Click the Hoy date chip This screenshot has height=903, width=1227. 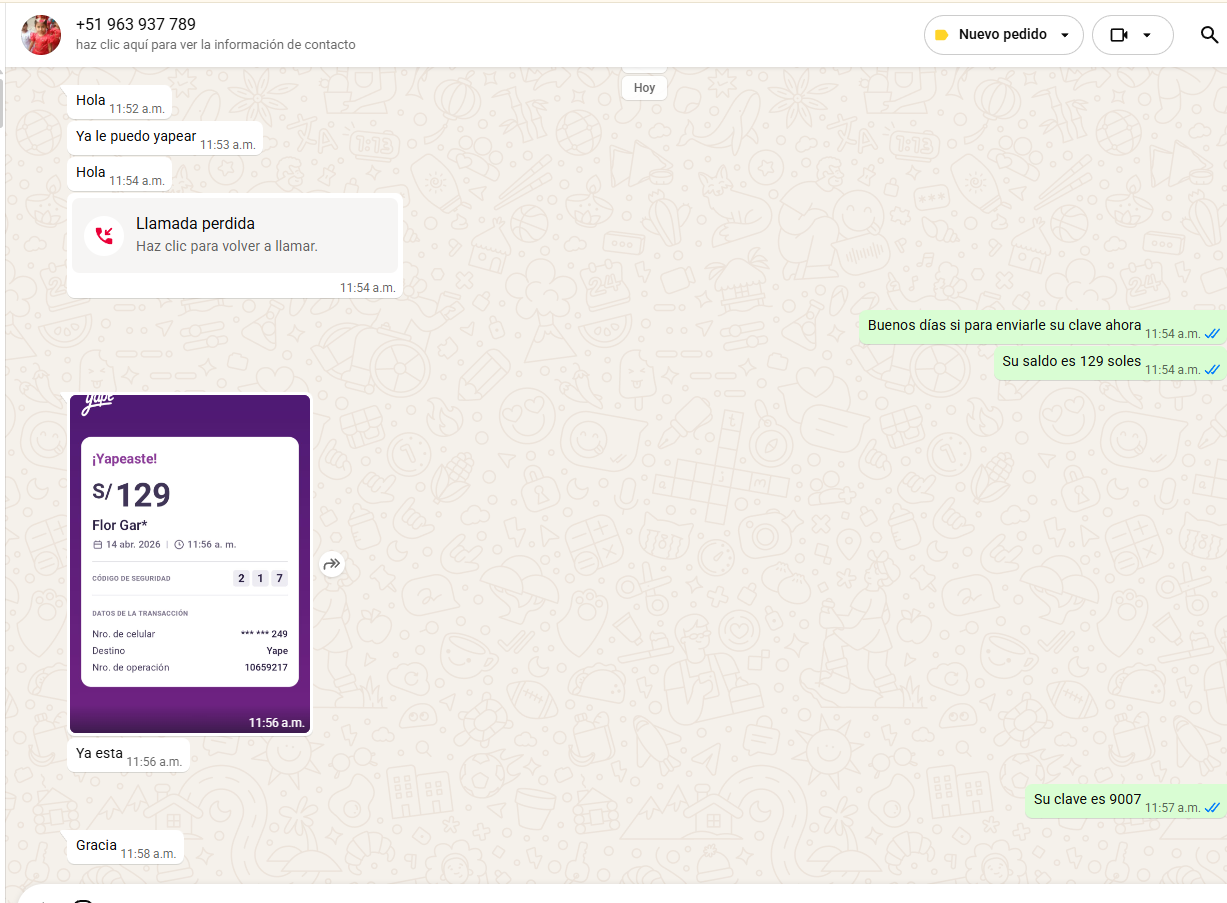[x=644, y=88]
